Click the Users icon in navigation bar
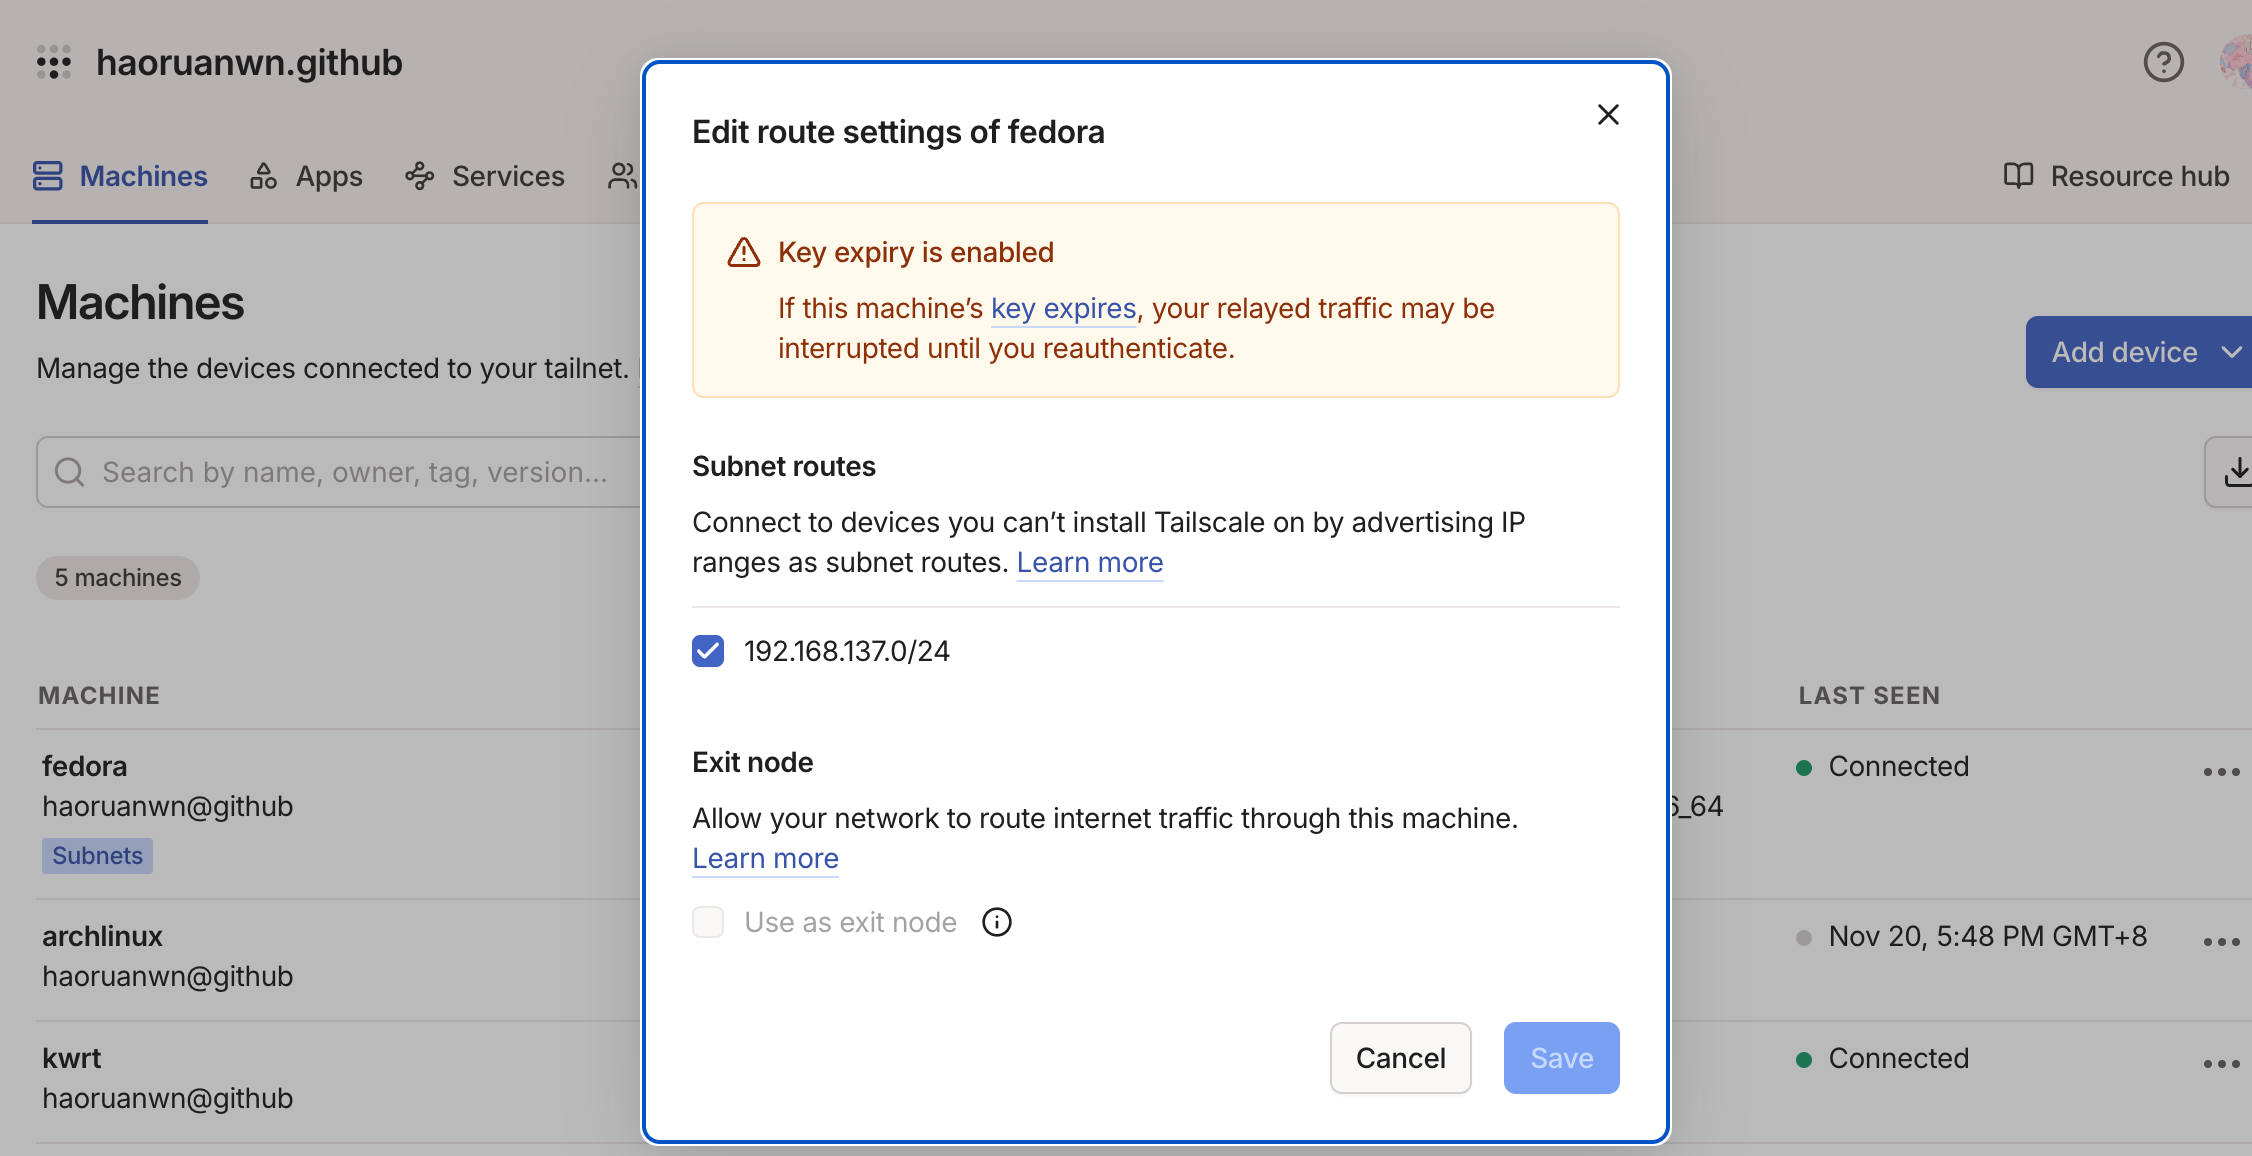This screenshot has height=1156, width=2252. click(x=622, y=176)
